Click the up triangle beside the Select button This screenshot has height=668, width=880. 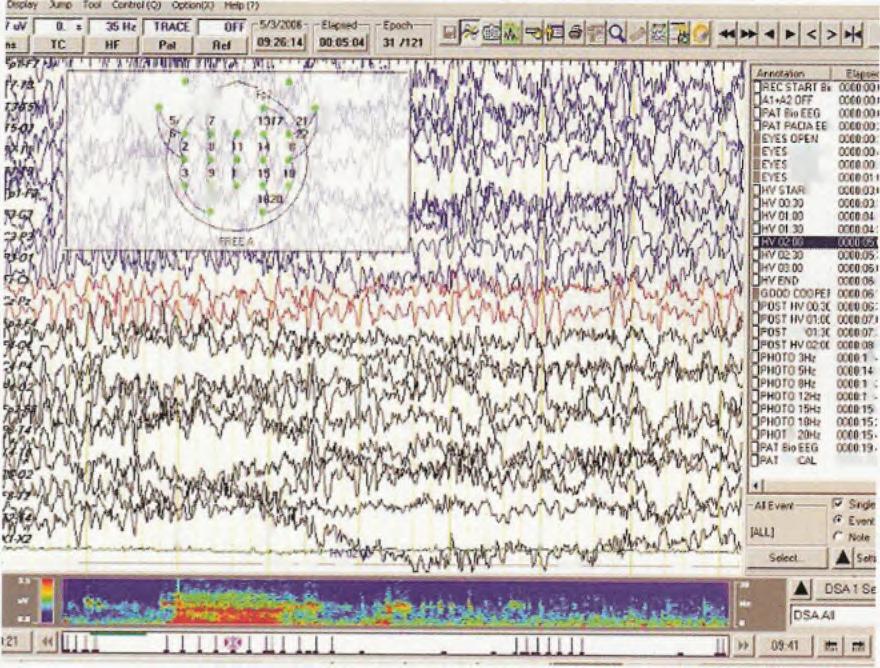pyautogui.click(x=842, y=557)
